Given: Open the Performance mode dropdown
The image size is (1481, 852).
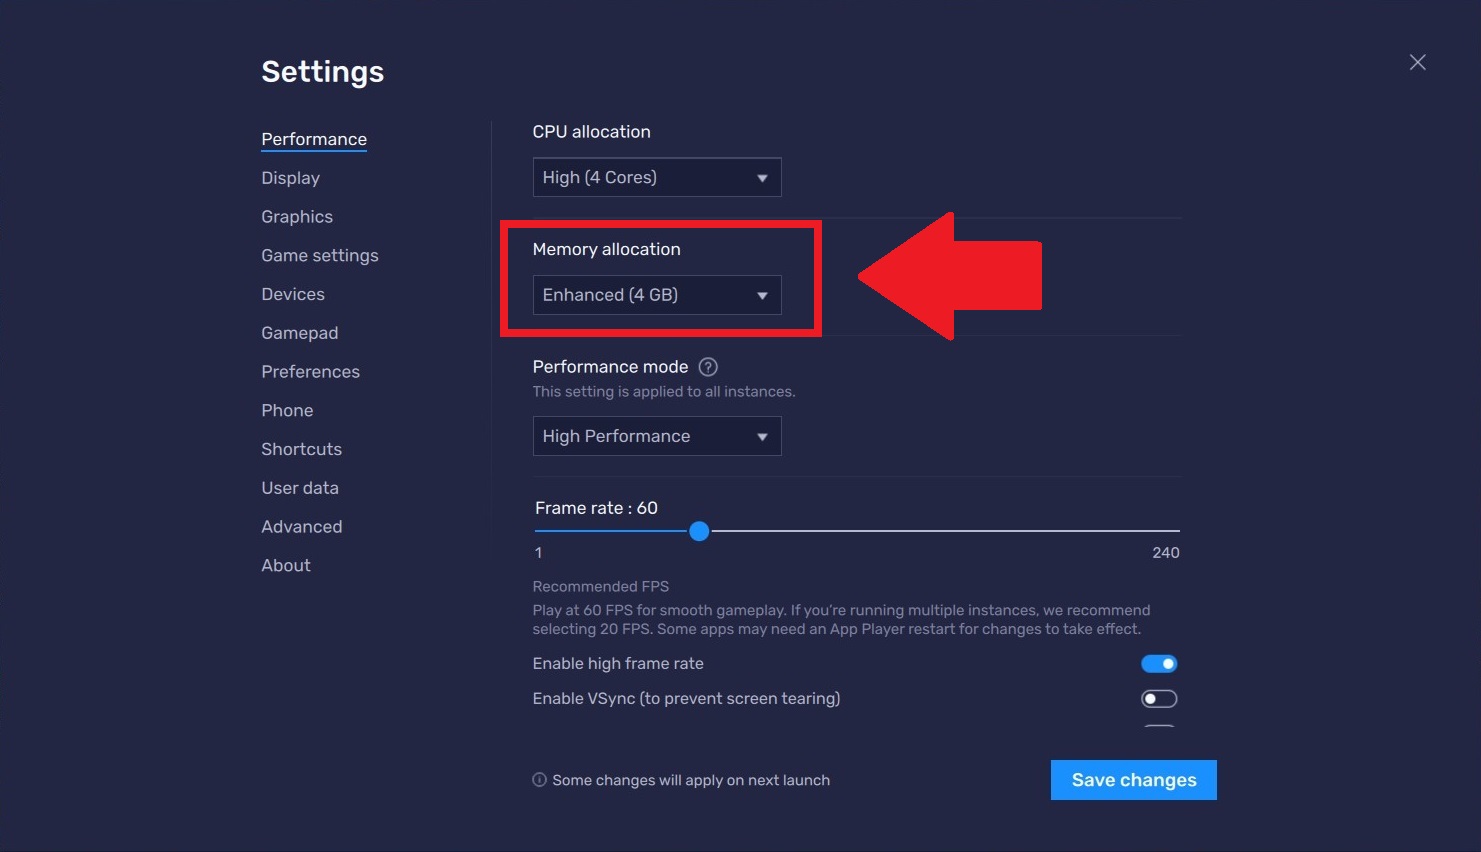Looking at the screenshot, I should click(x=656, y=436).
